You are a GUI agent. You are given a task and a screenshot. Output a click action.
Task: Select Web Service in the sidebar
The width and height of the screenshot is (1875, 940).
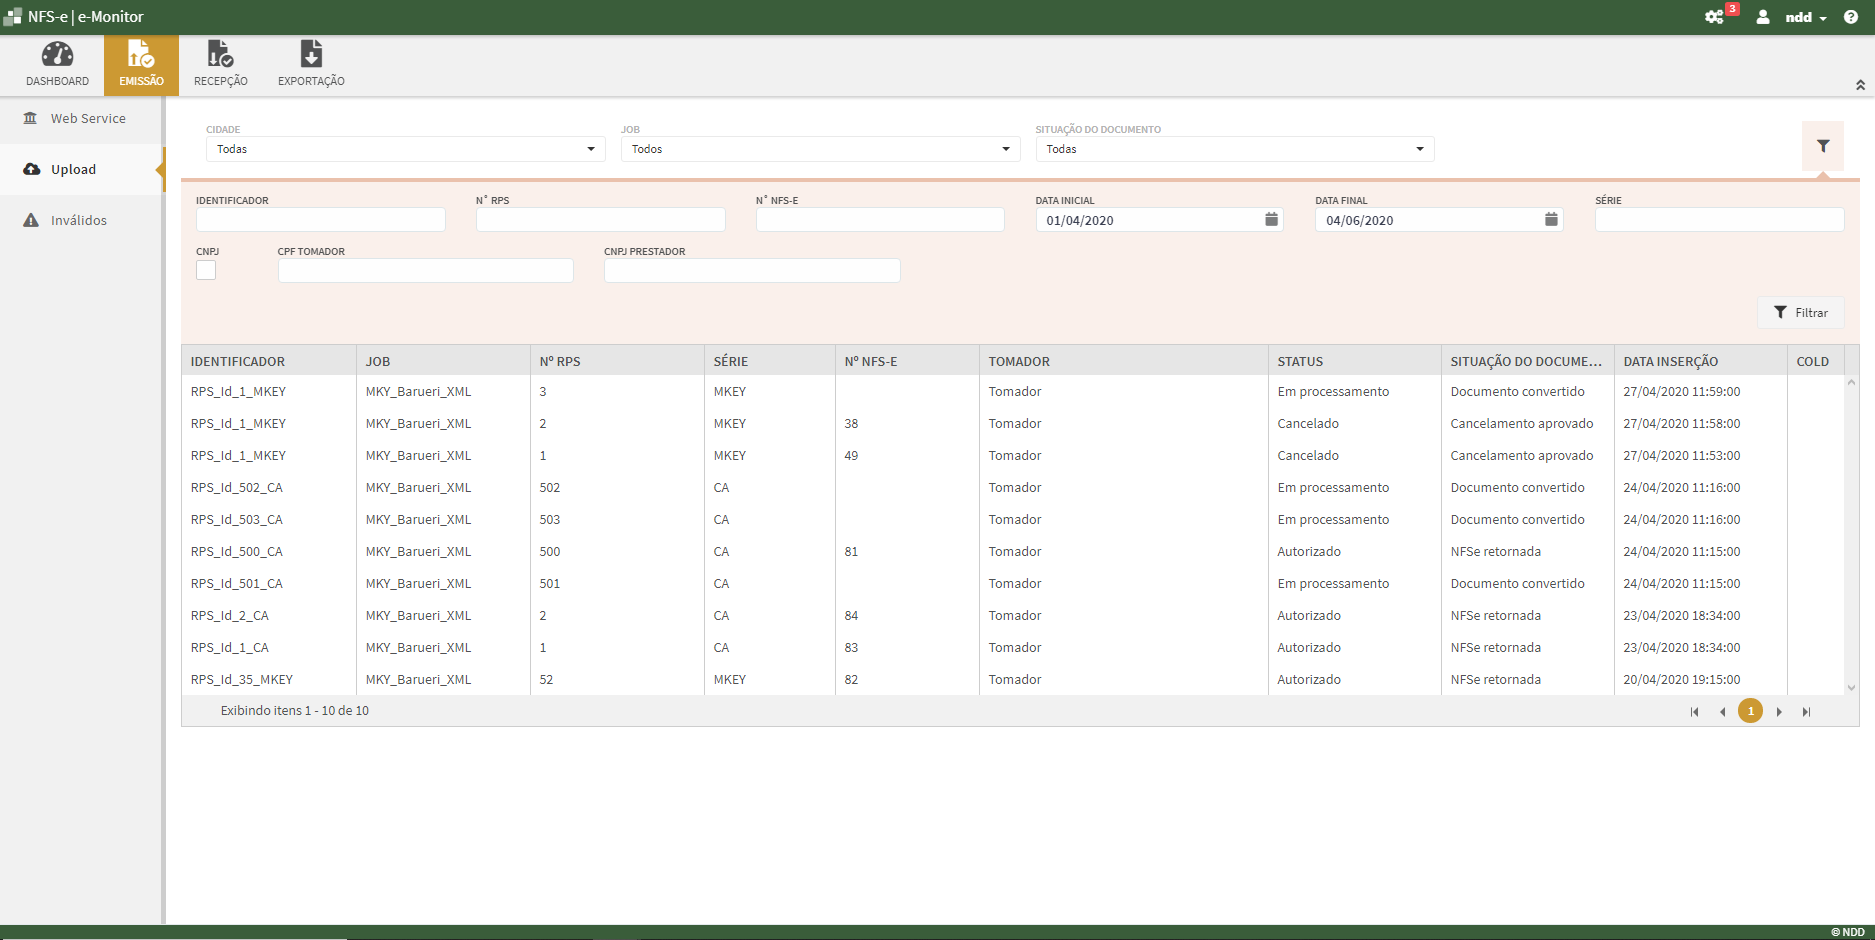[x=88, y=118]
